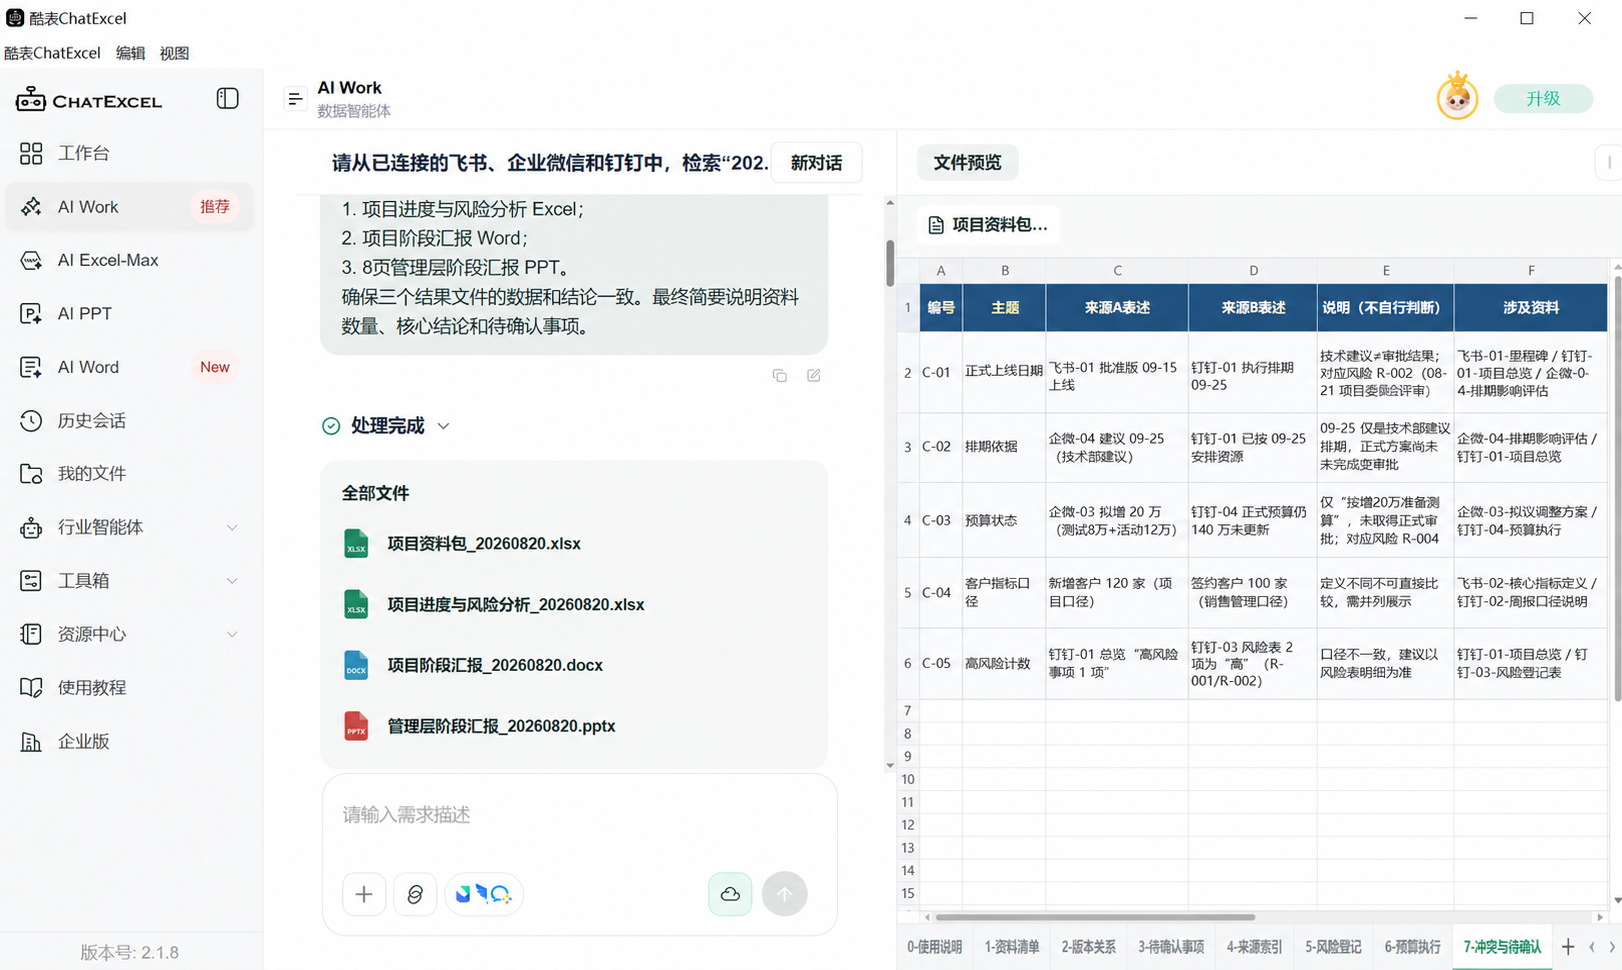1622x970 pixels.
Task: Click cell C-03 in column A
Action: (941, 521)
